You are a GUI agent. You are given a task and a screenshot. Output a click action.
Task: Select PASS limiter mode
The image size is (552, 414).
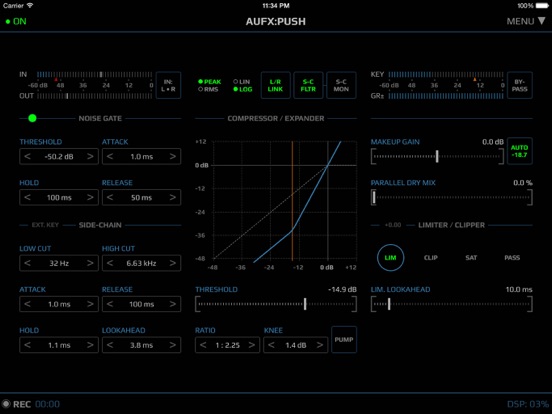click(512, 258)
